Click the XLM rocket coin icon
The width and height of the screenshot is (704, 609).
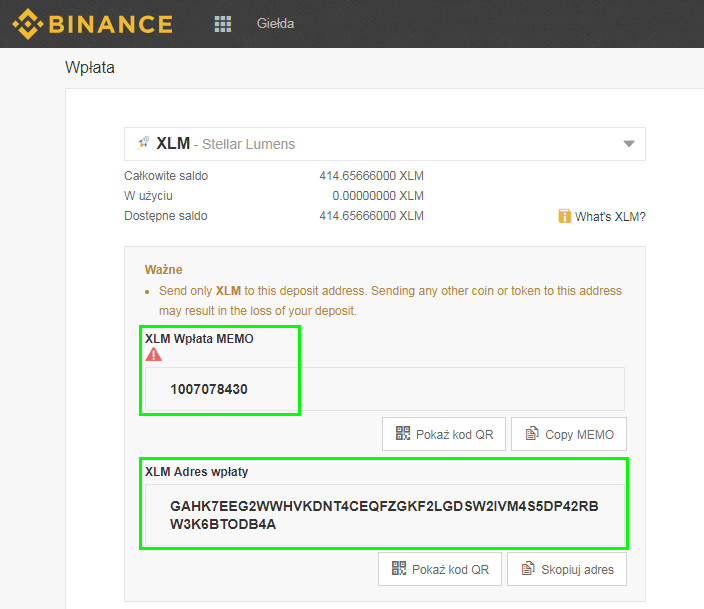(x=144, y=143)
